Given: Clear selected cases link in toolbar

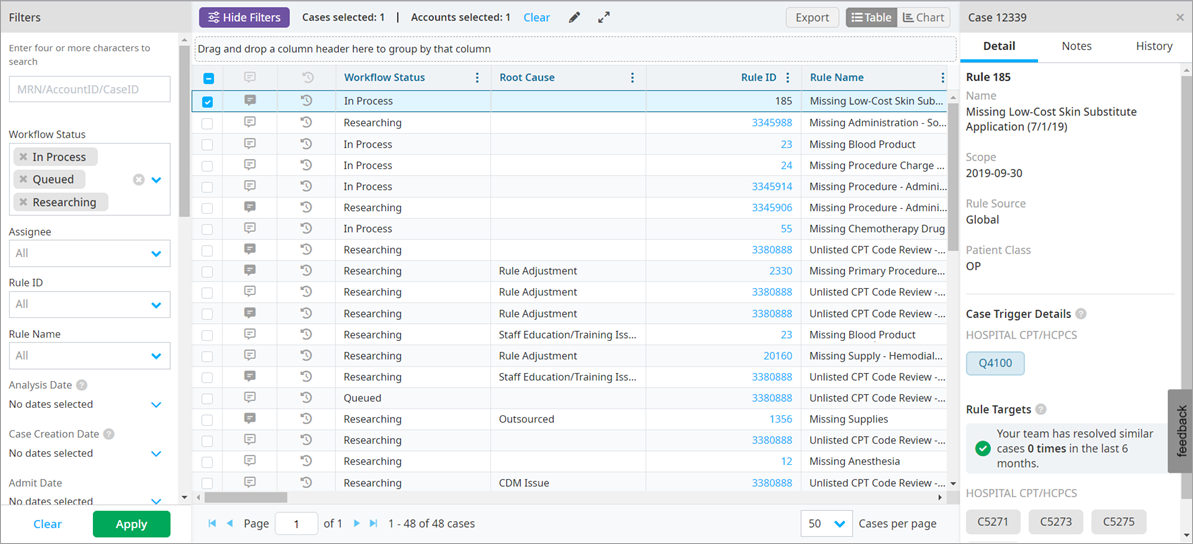Looking at the screenshot, I should pos(536,17).
